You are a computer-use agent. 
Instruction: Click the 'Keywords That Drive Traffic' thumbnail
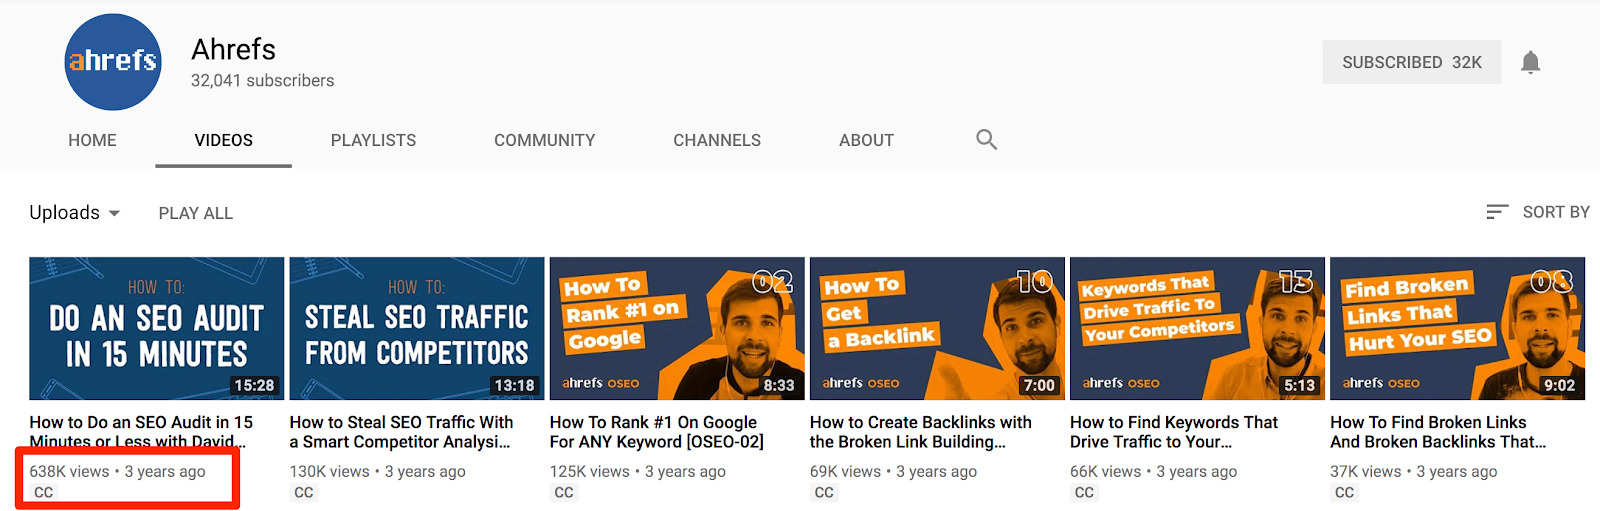pos(1197,328)
